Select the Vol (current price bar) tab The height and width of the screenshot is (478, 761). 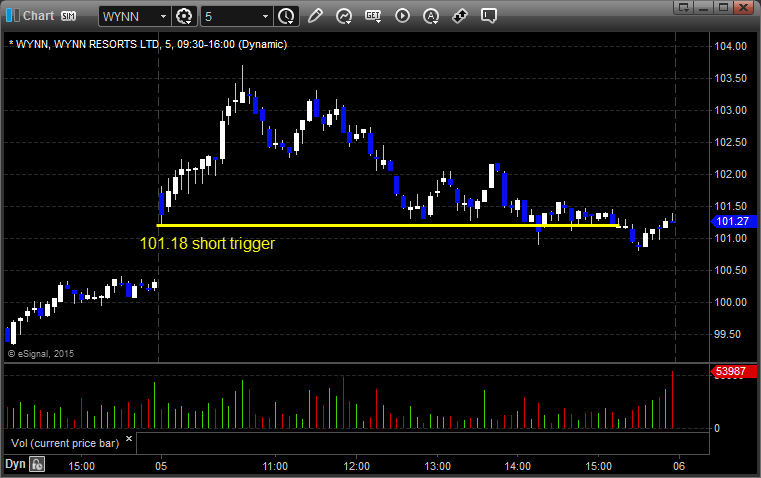point(65,443)
